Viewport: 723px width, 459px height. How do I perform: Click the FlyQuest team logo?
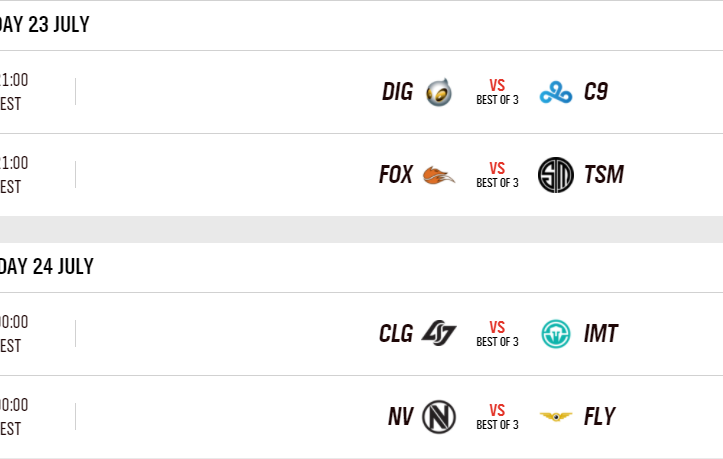555,417
